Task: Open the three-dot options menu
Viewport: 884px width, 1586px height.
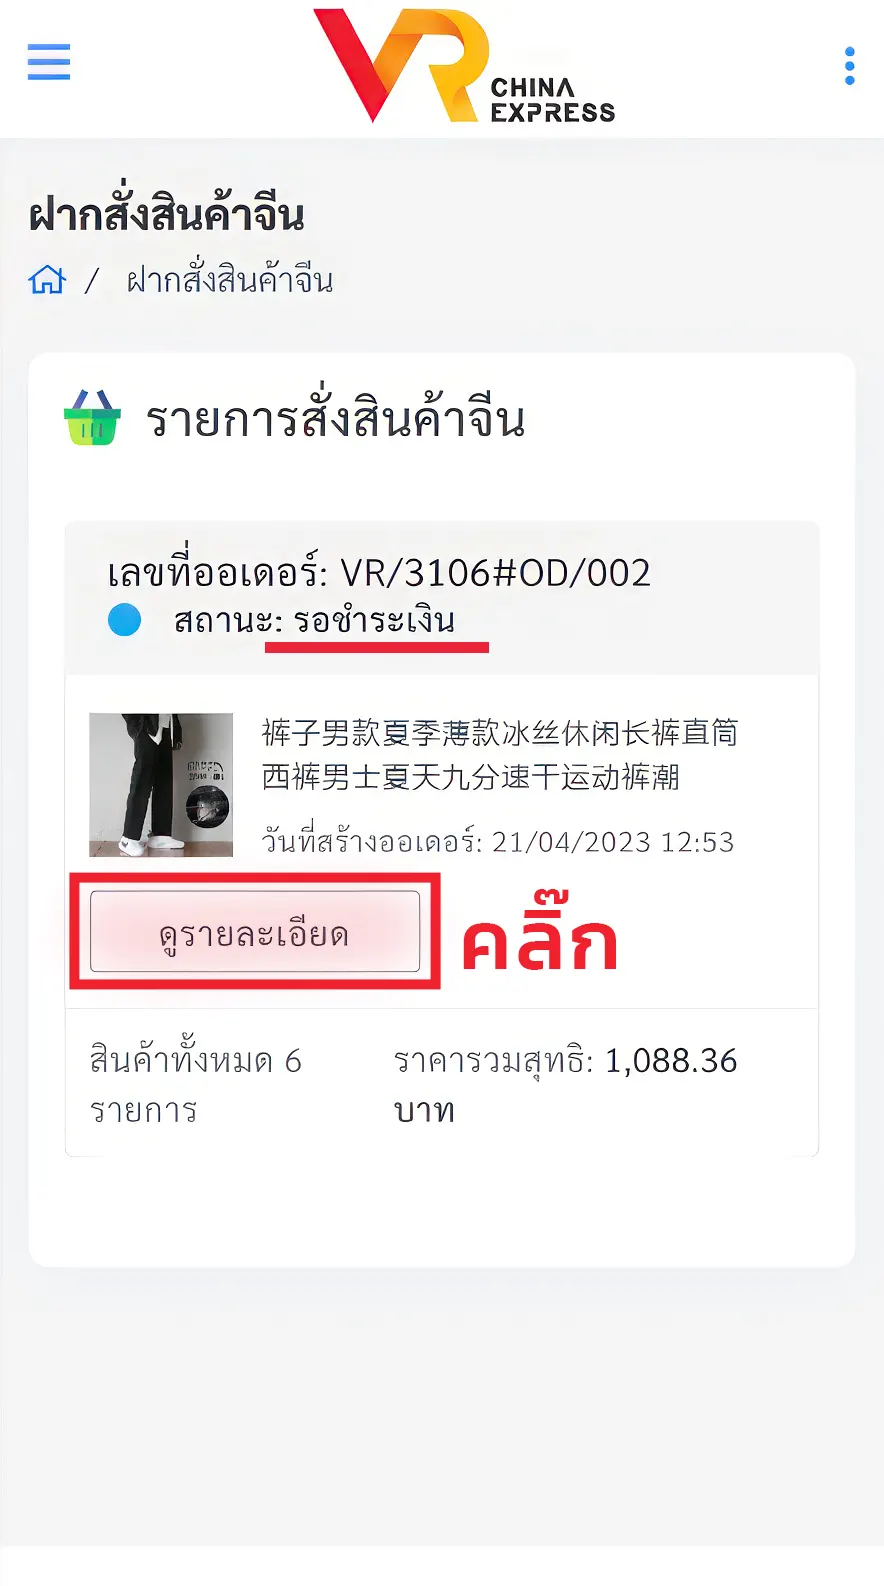Action: (849, 66)
